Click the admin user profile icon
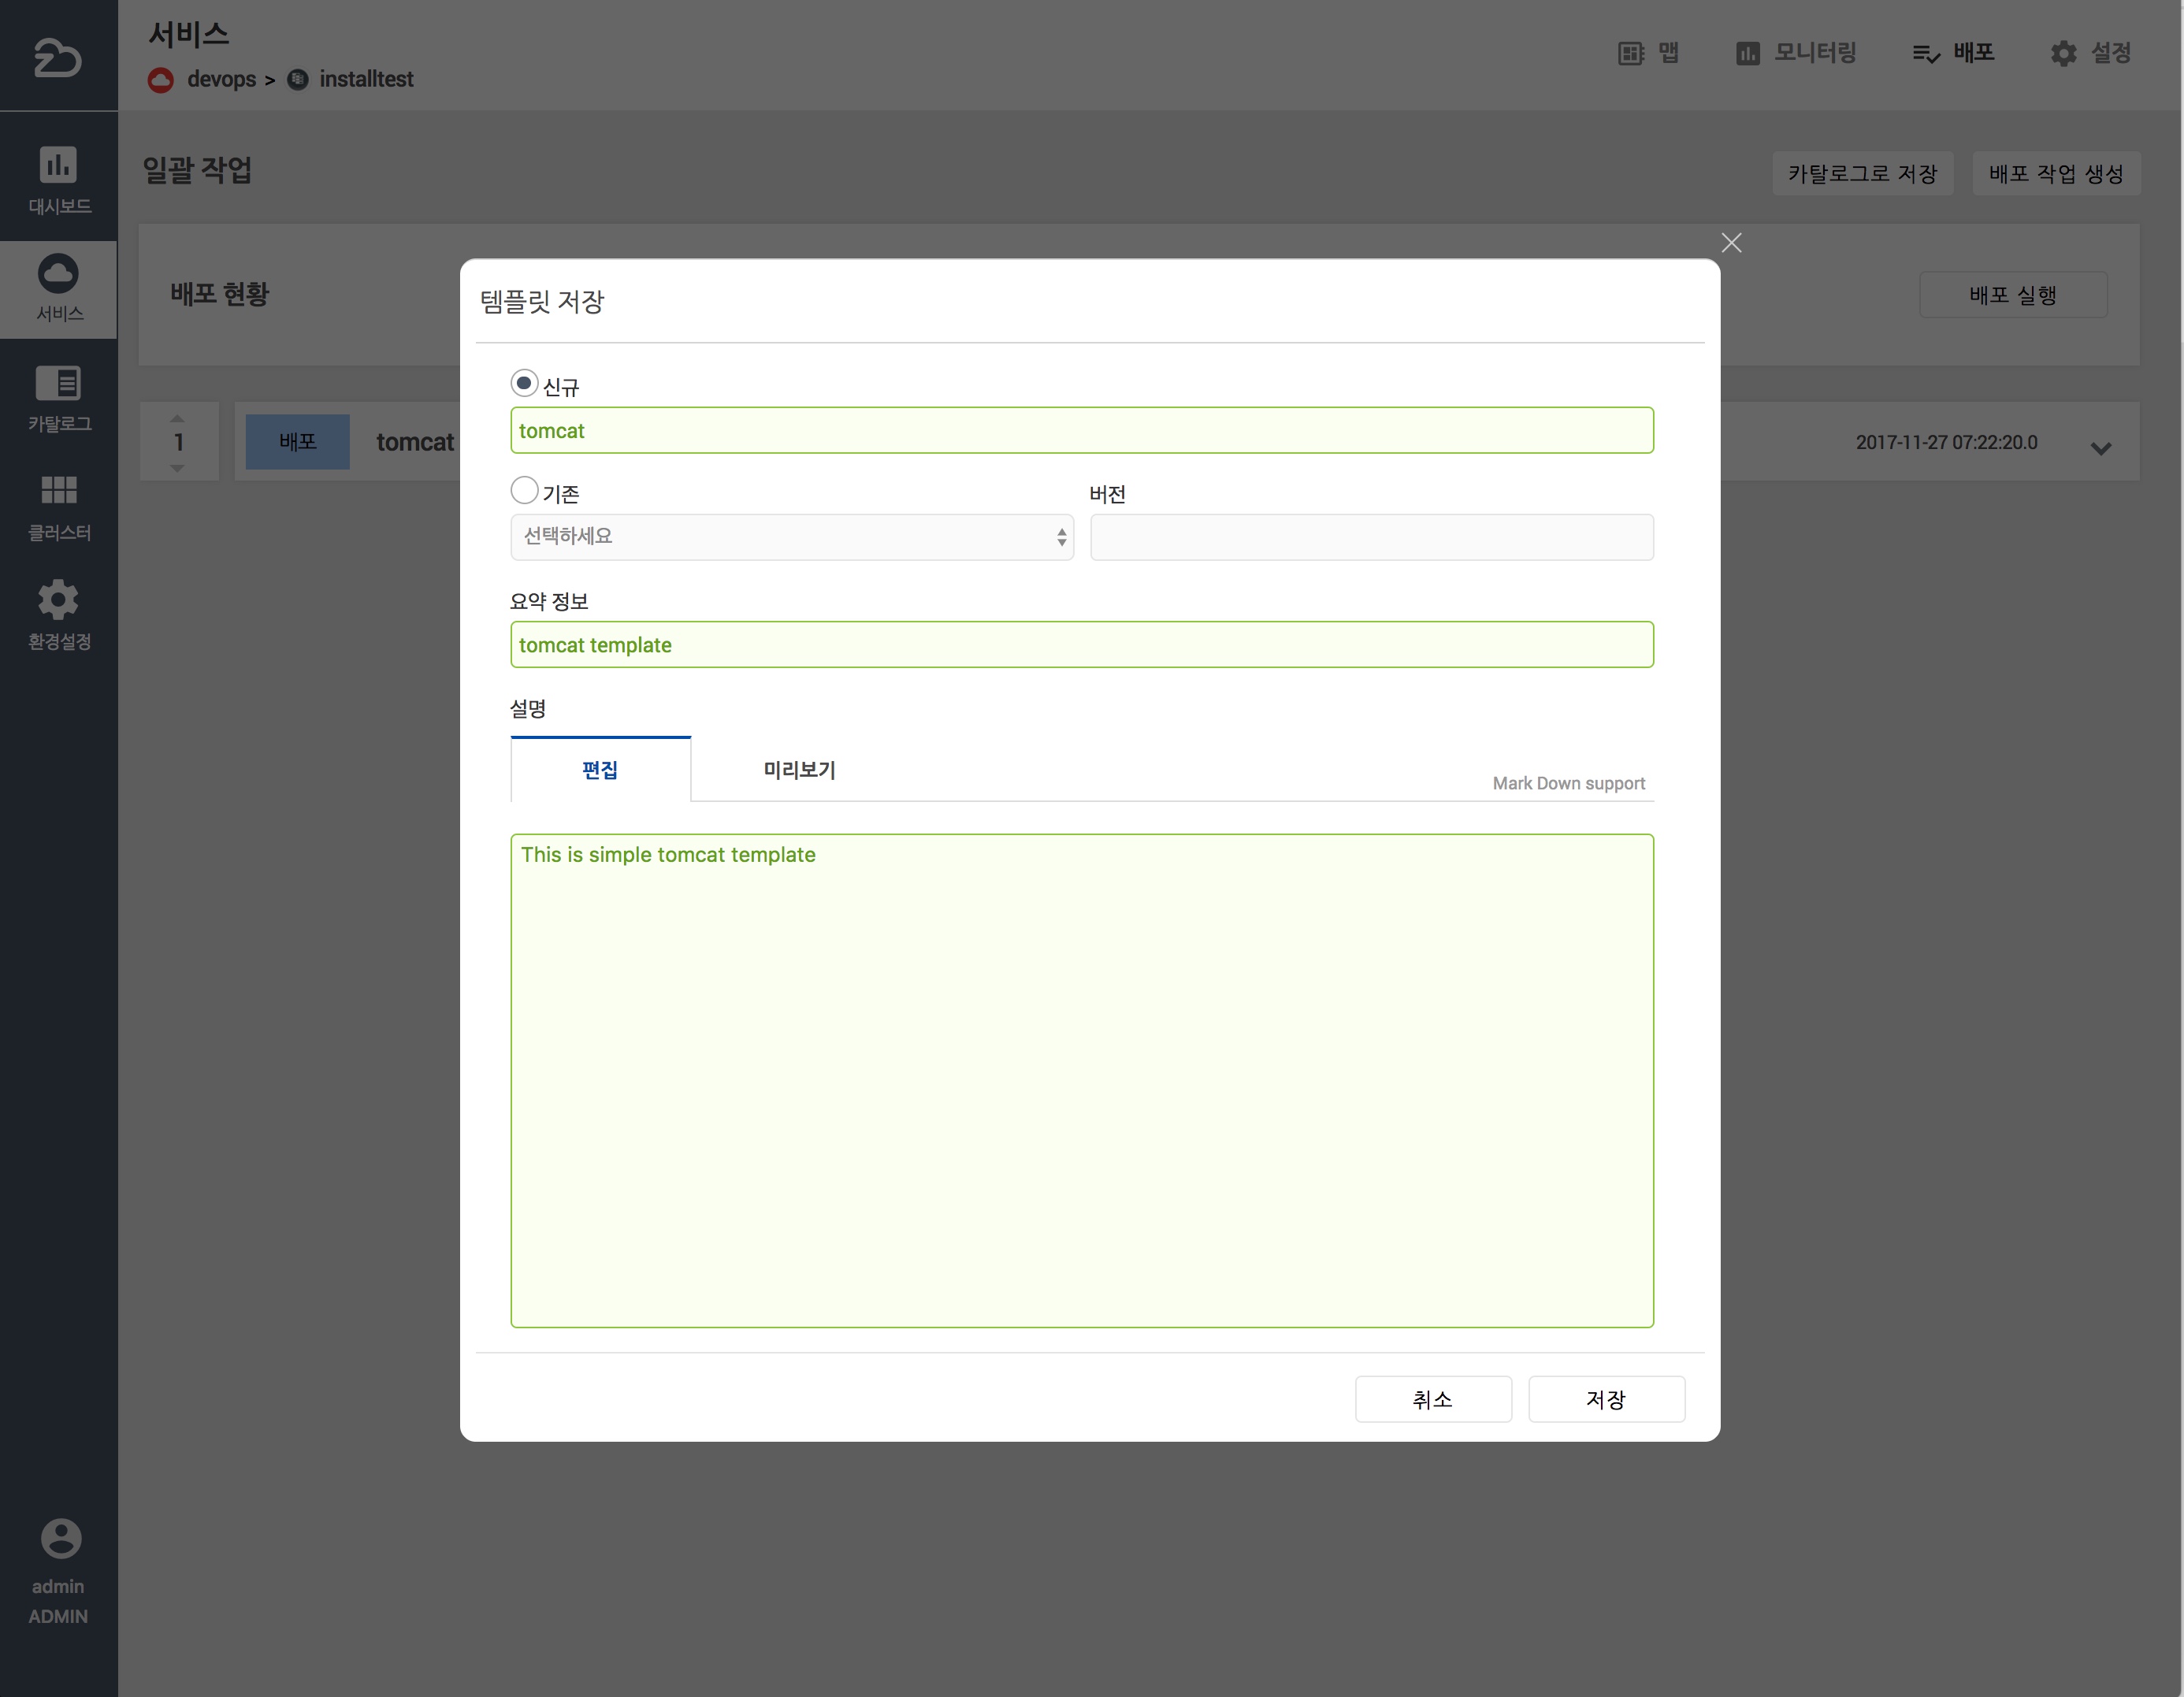This screenshot has height=1697, width=2184. pyautogui.click(x=60, y=1538)
